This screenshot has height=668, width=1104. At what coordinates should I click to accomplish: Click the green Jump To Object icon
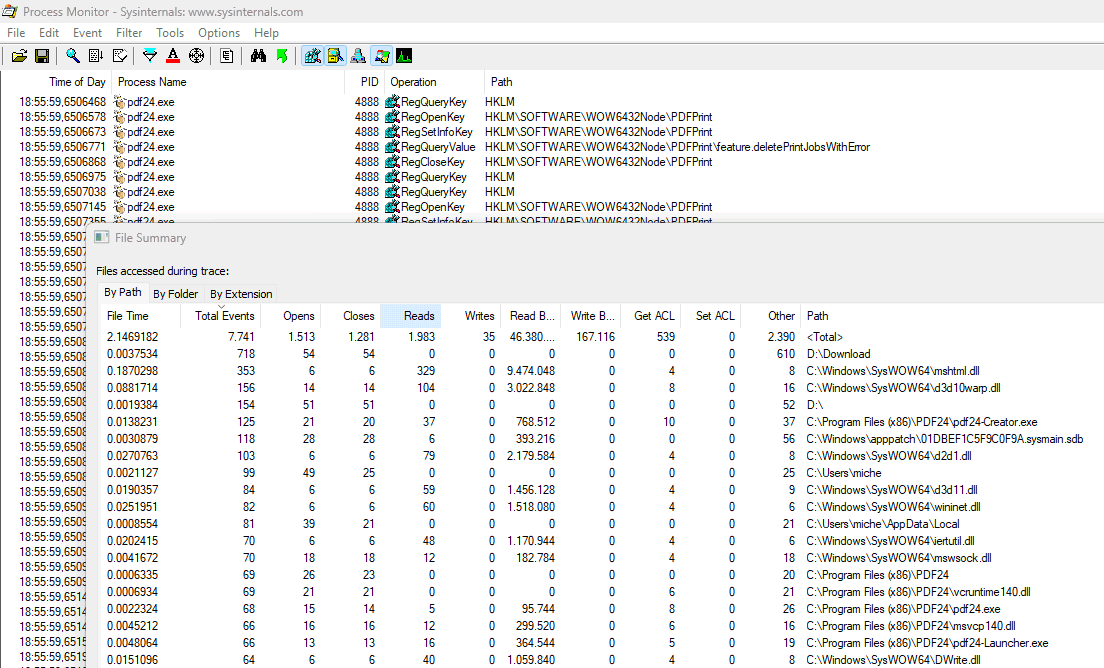coord(282,56)
